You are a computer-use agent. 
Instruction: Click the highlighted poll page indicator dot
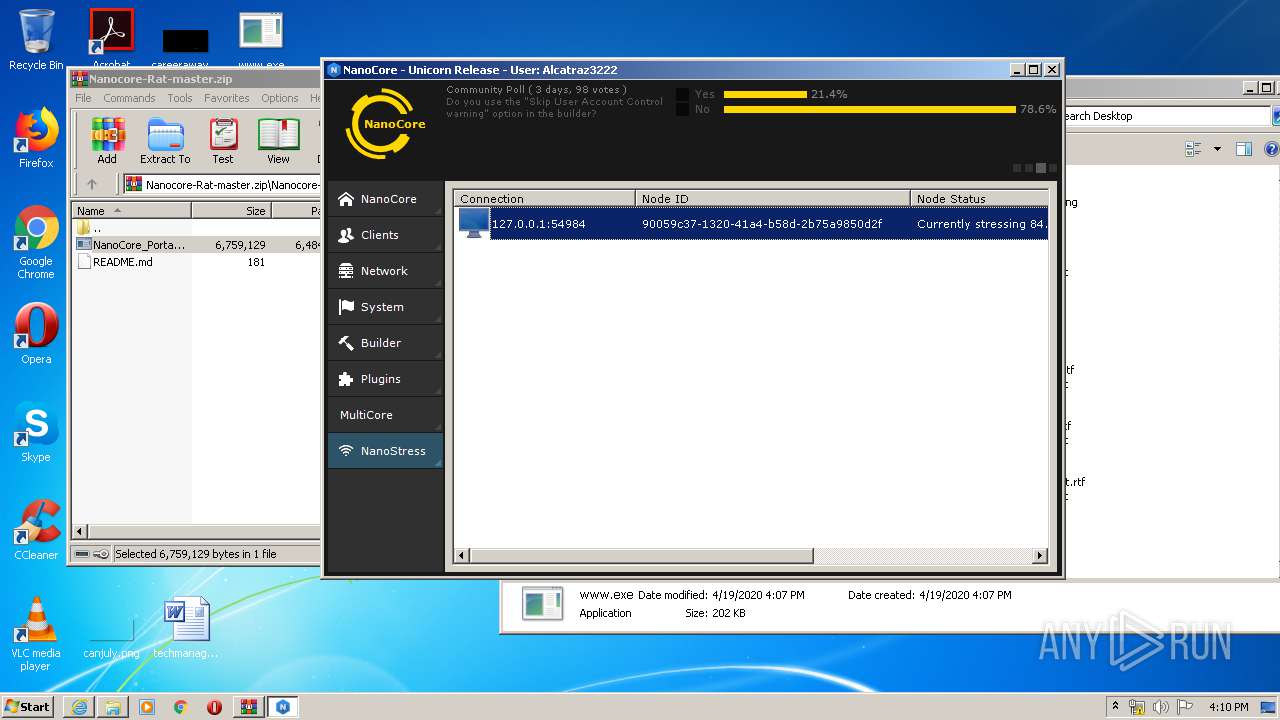(x=1041, y=168)
